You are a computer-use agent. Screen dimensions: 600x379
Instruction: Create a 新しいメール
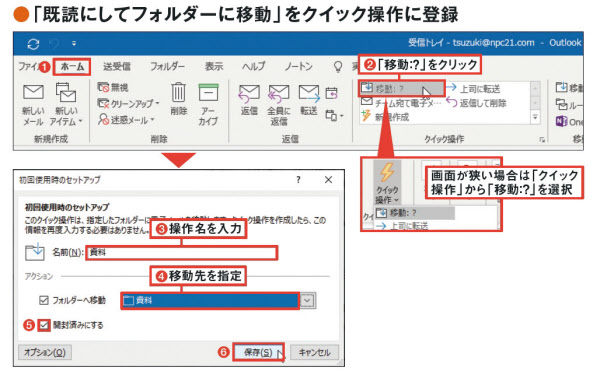(x=33, y=105)
